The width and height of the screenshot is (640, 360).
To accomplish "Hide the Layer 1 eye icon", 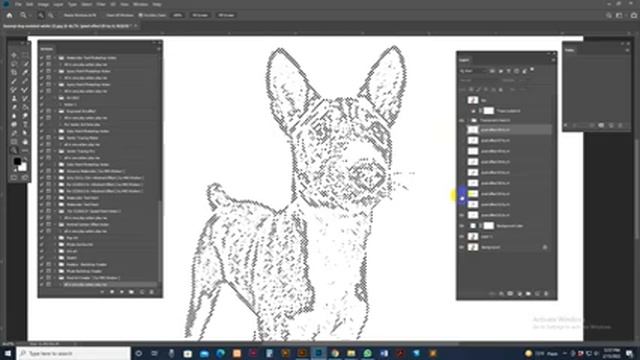I will point(462,237).
